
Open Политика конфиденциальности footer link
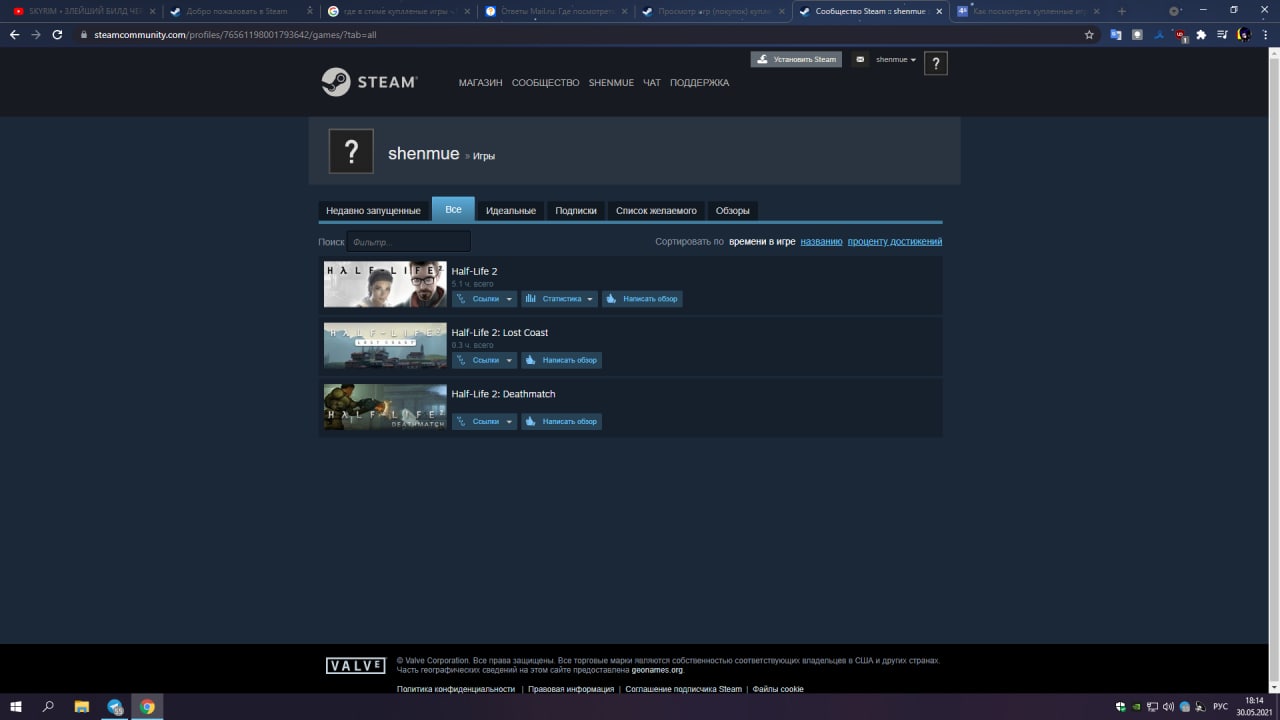[456, 689]
